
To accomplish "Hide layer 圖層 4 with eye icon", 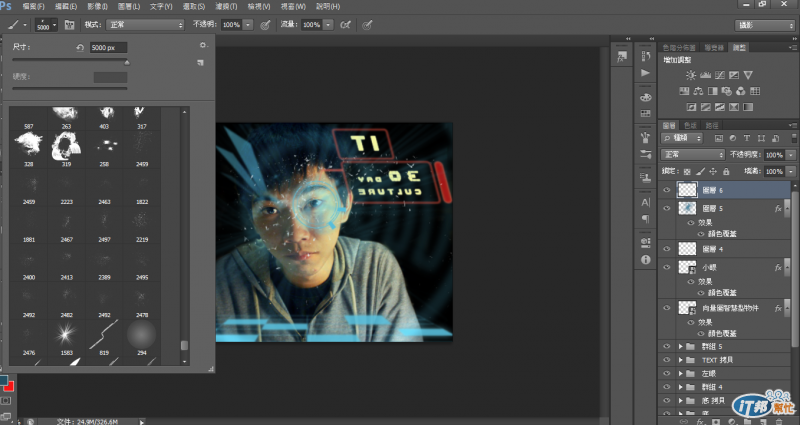I will (666, 249).
